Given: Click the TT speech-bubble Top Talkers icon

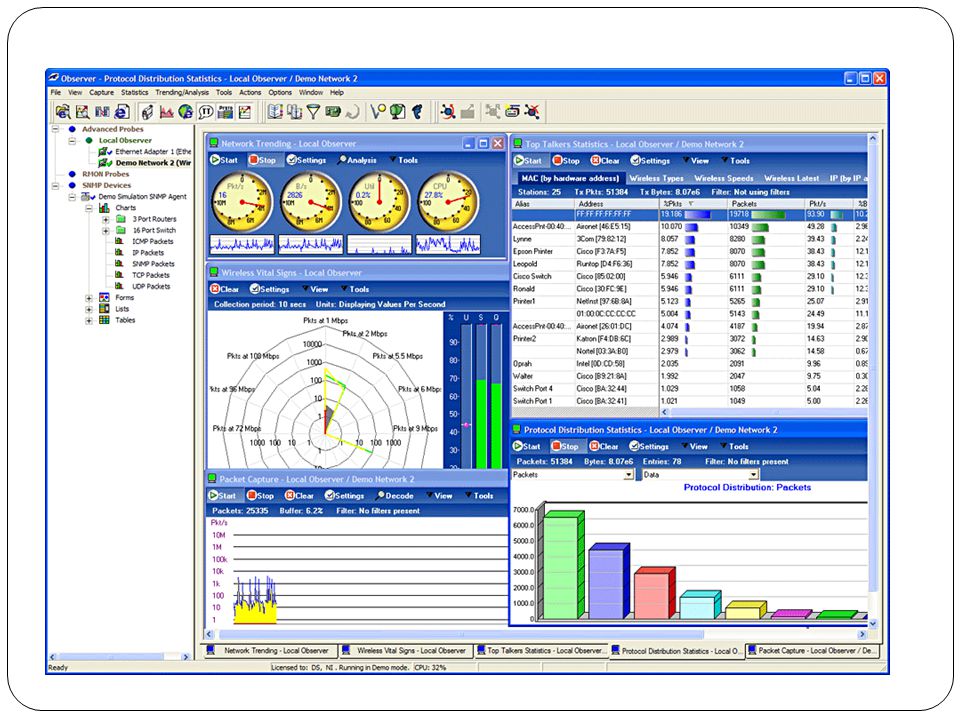Looking at the screenshot, I should pos(206,111).
